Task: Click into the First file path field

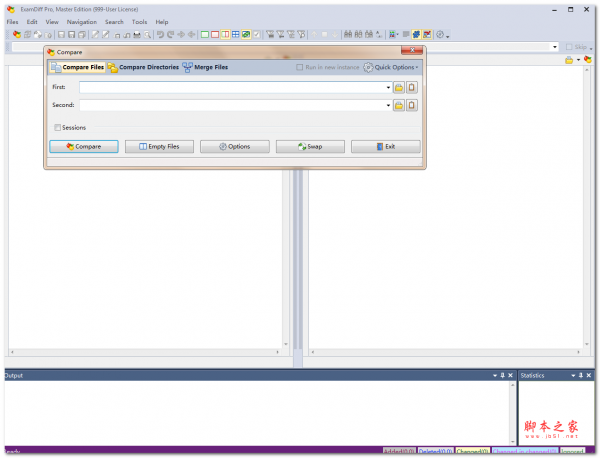Action: pos(230,88)
